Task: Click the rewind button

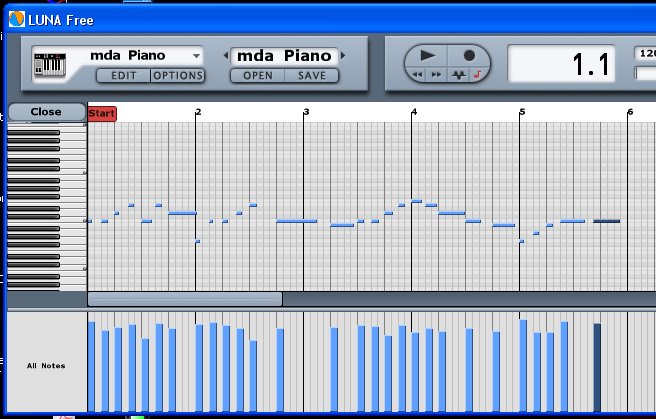Action: (x=417, y=75)
